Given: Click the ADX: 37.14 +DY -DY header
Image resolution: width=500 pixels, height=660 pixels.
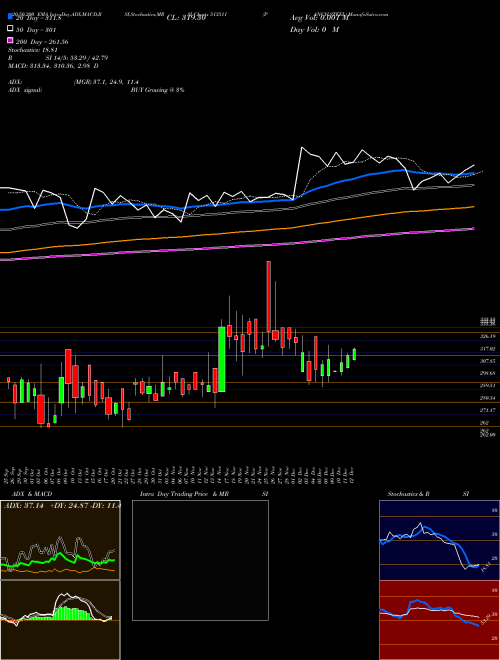Looking at the screenshot, I should click(x=62, y=504).
